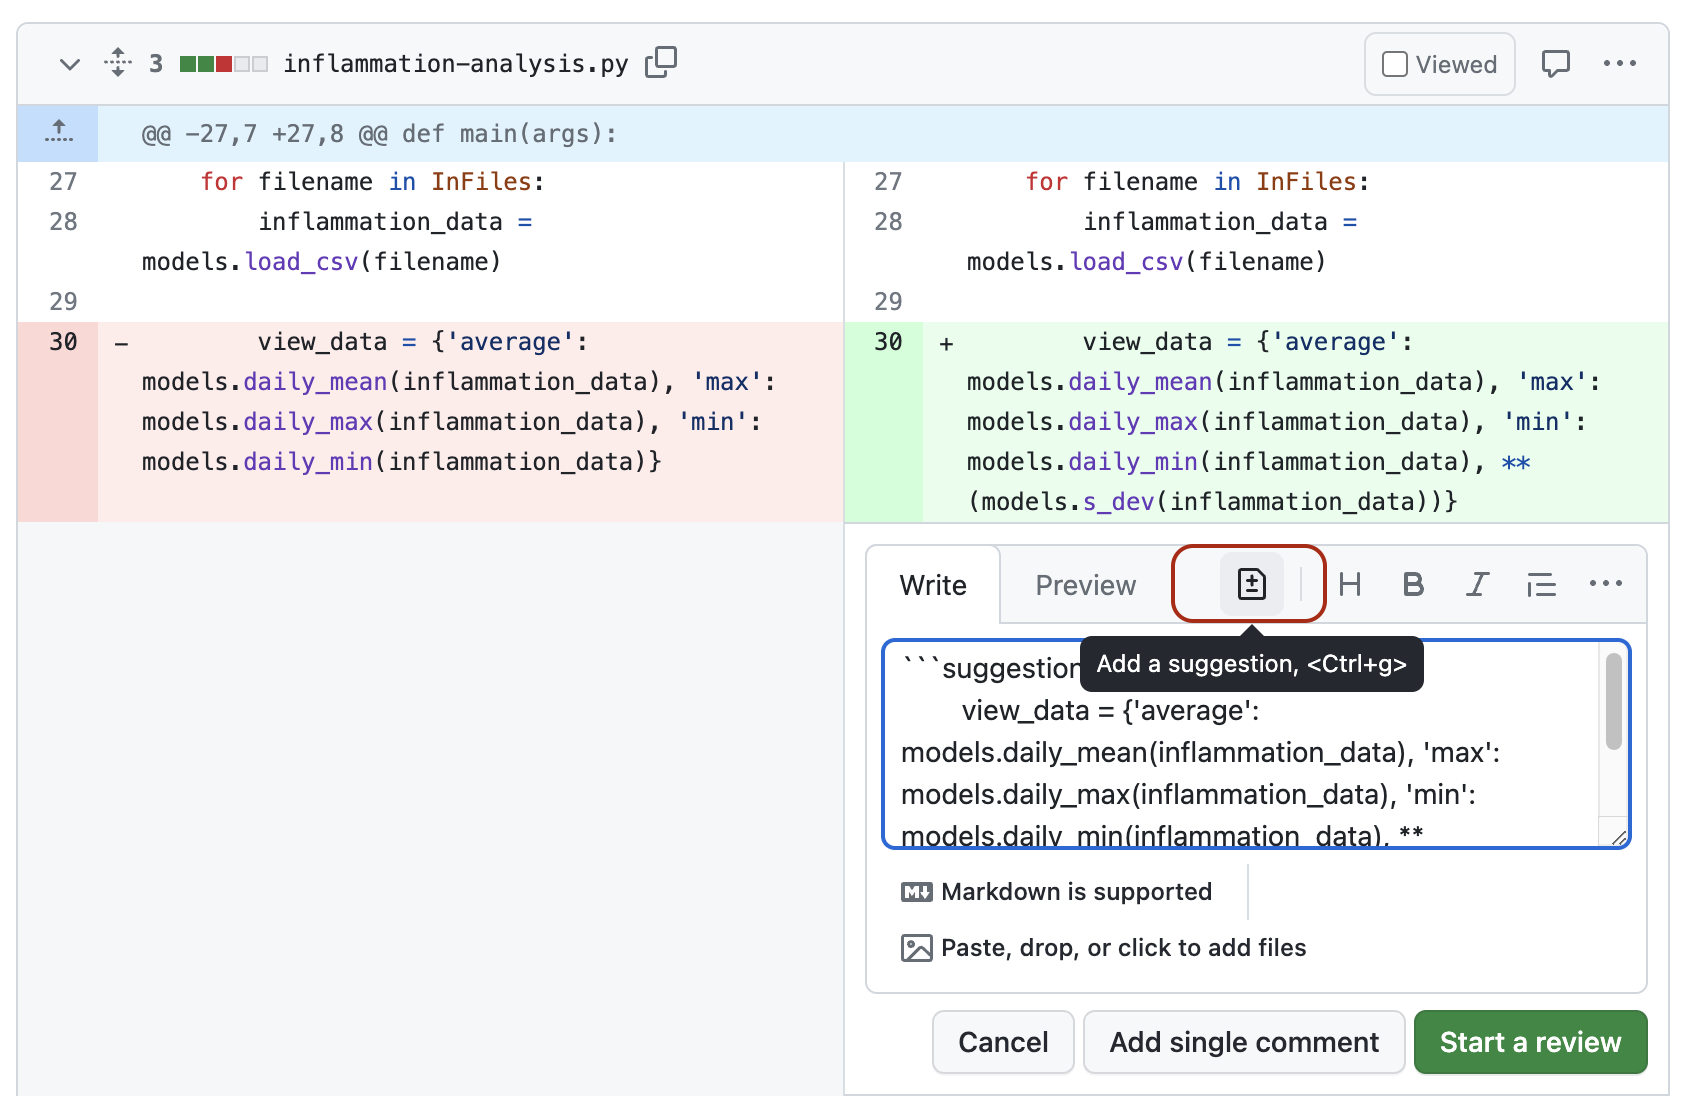The height and width of the screenshot is (1096, 1690).
Task: Click the Markdown is supported icon
Action: point(916,891)
